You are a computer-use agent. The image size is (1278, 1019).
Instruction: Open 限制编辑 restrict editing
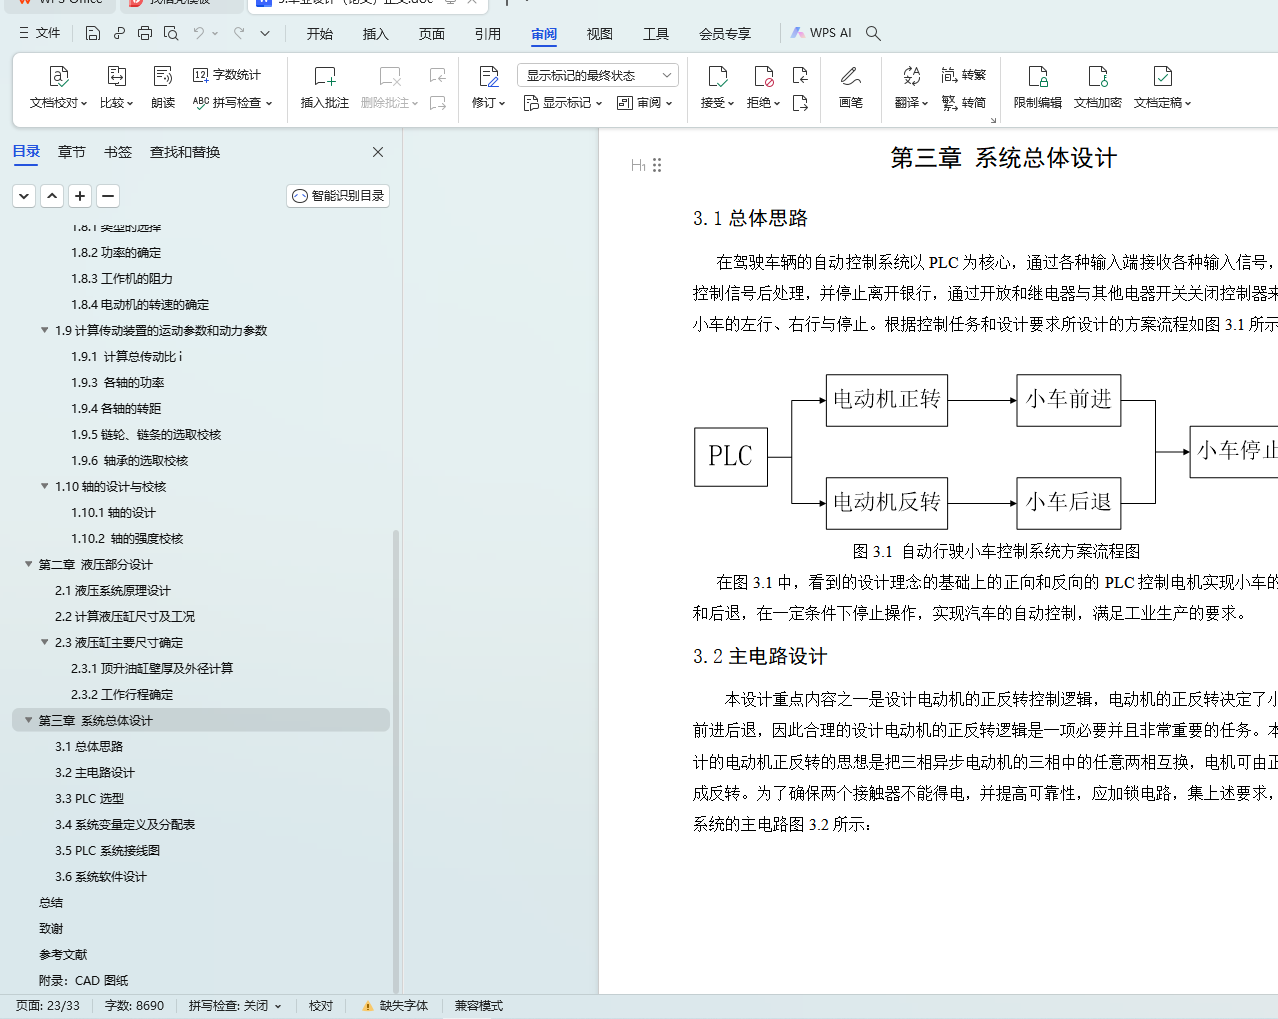[1038, 87]
